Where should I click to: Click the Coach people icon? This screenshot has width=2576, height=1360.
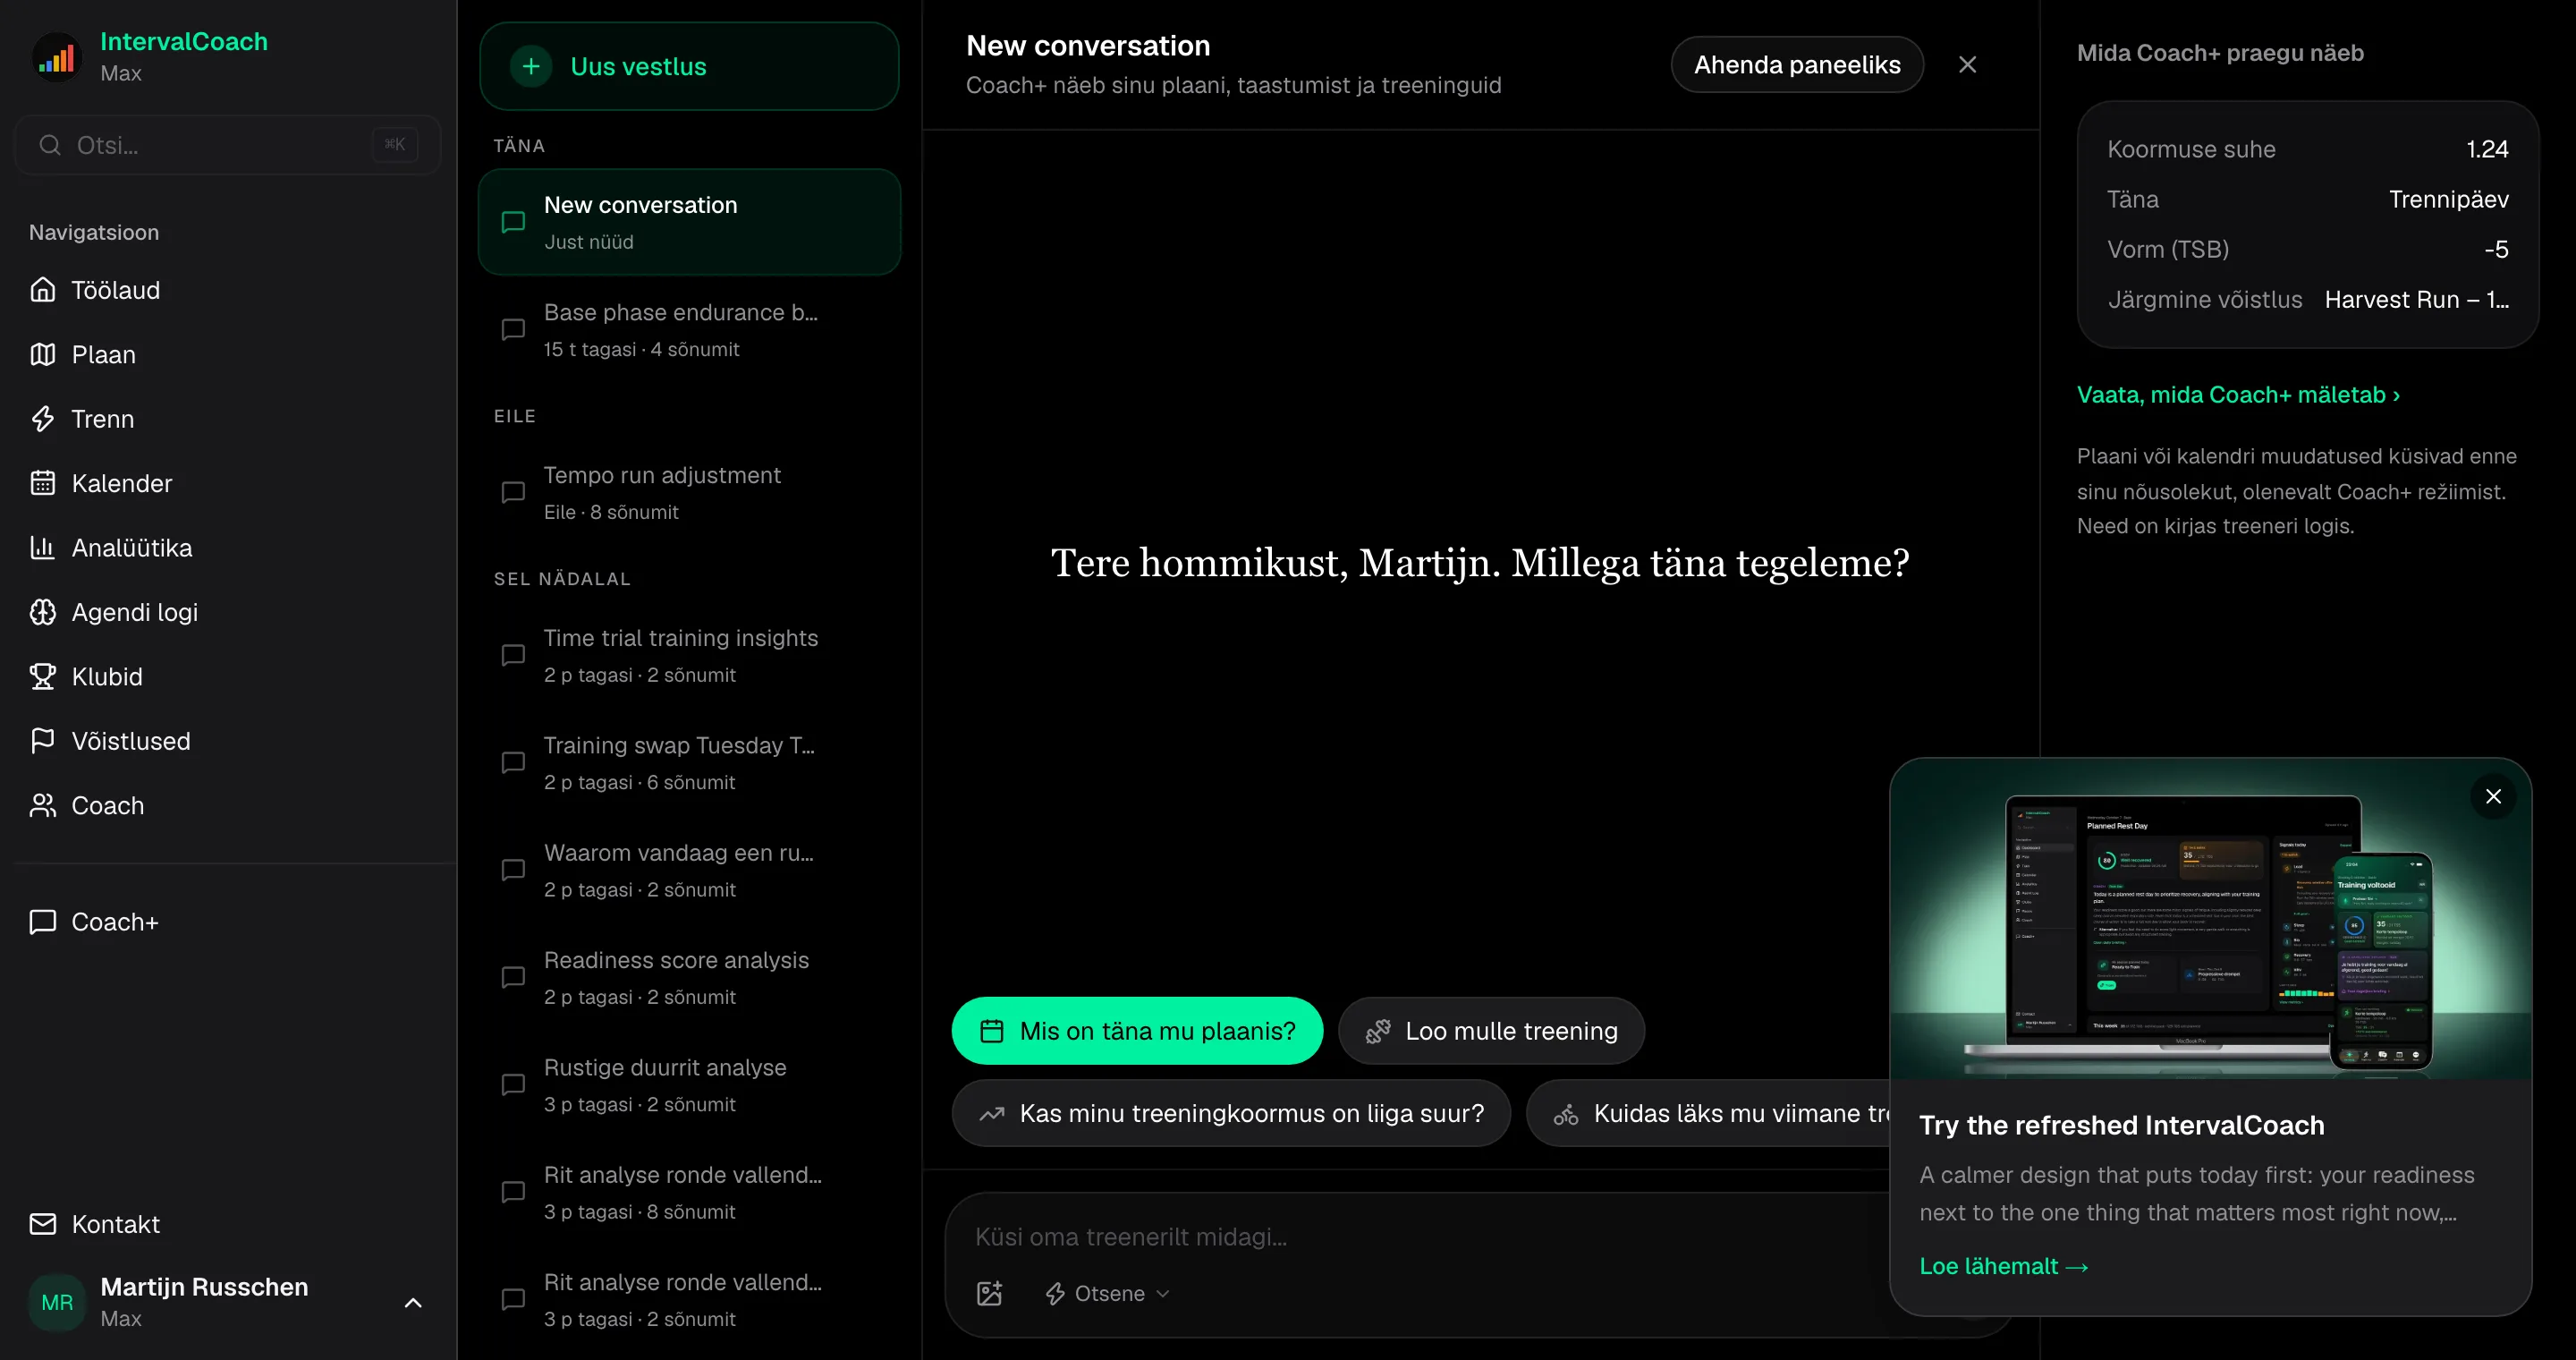[x=43, y=805]
